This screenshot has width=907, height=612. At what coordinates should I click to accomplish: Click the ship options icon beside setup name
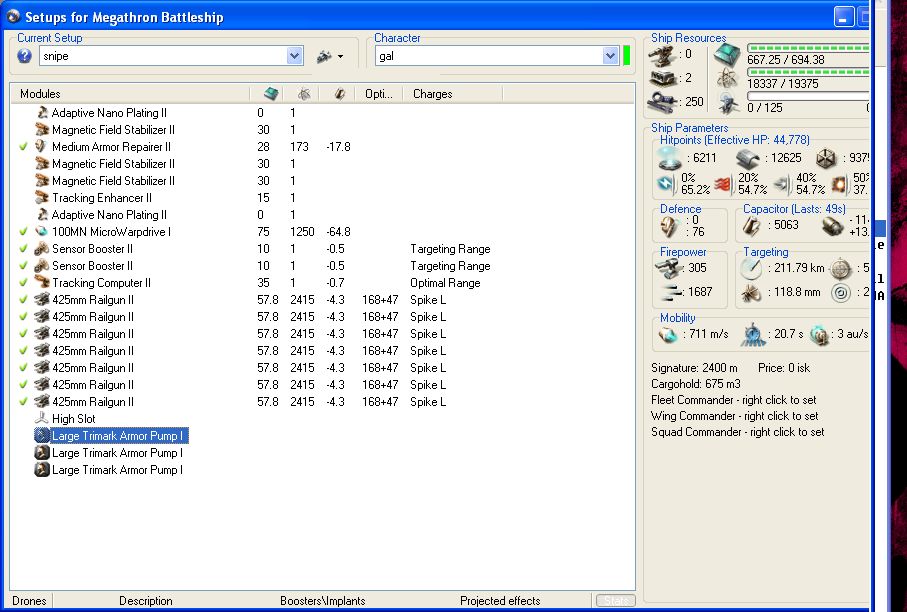[x=324, y=56]
